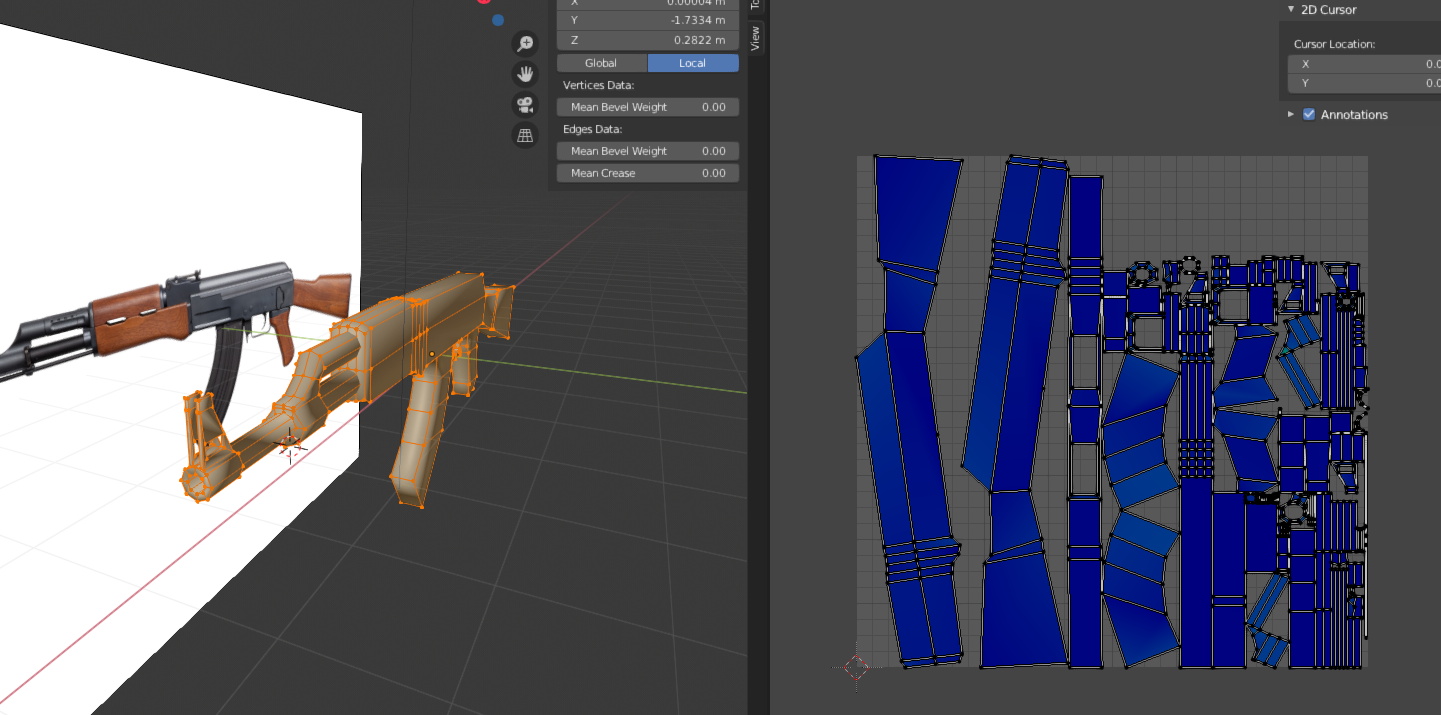Switch perspective/orthographic with grid icon
Screen dimensions: 1441x715
point(525,135)
